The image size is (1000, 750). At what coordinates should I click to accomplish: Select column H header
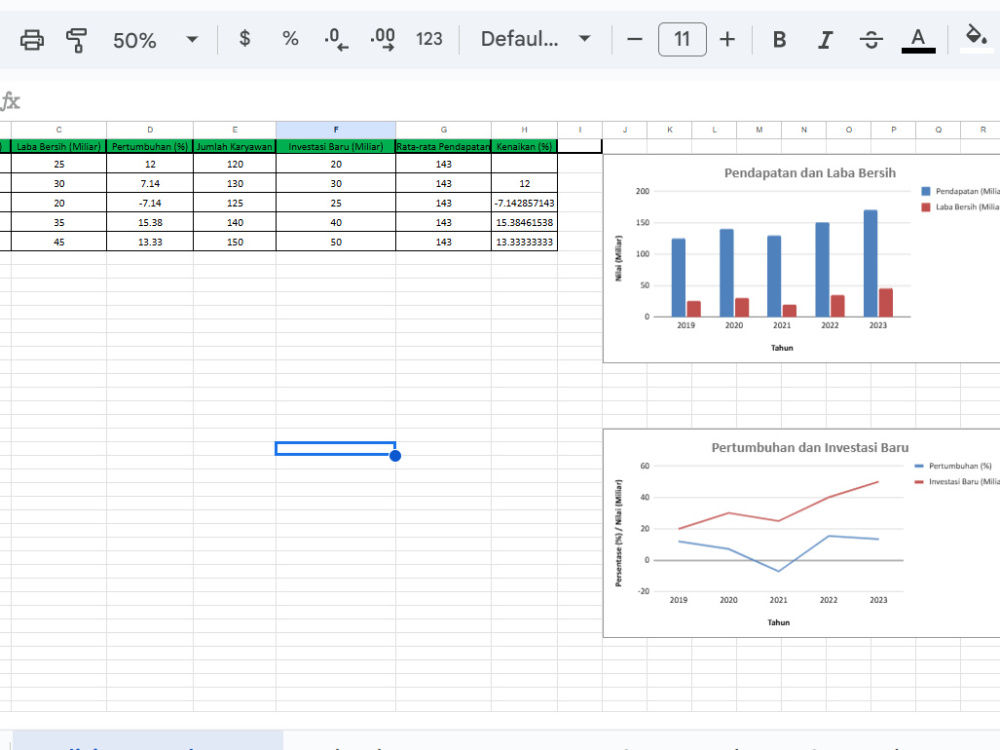(524, 129)
